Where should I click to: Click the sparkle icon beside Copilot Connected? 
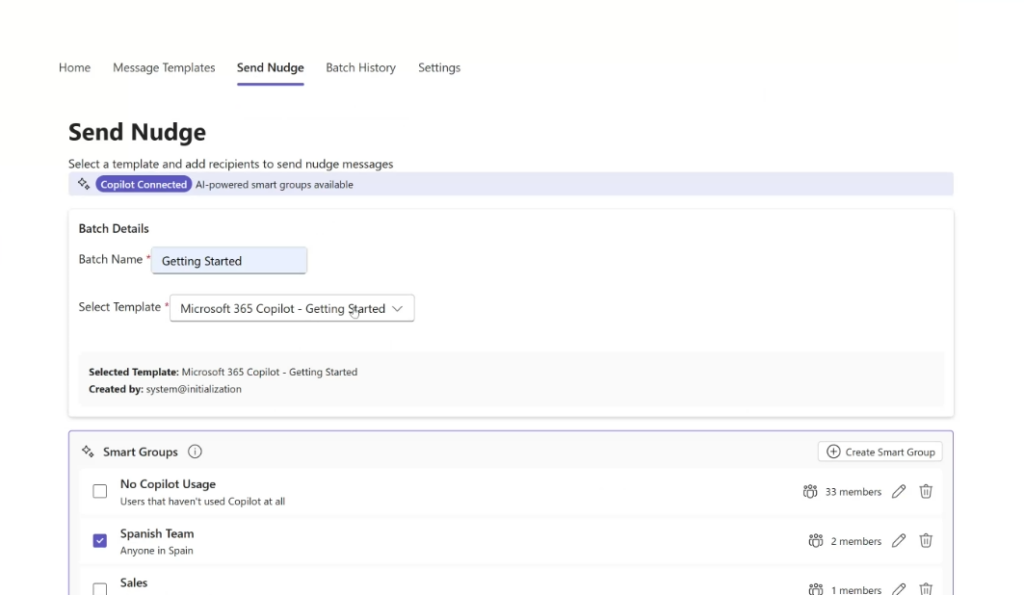tap(83, 184)
